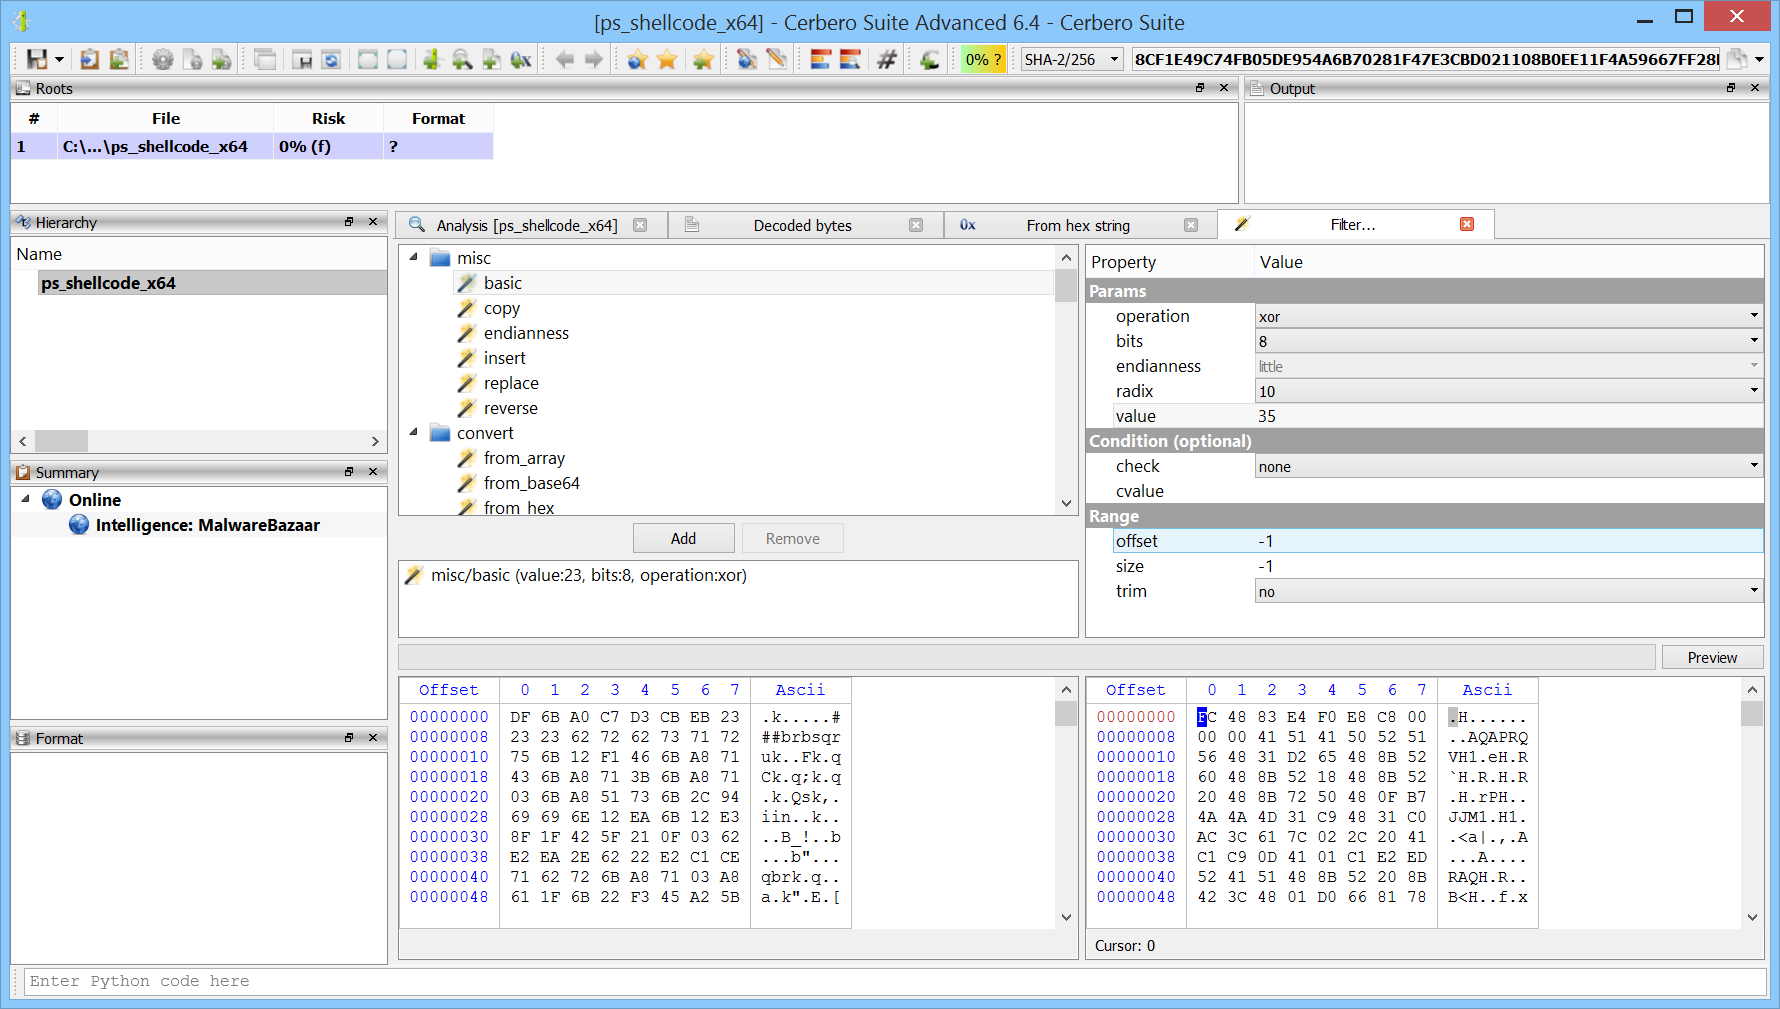Open the operation xor dropdown
The height and width of the screenshot is (1009, 1780).
1508,316
